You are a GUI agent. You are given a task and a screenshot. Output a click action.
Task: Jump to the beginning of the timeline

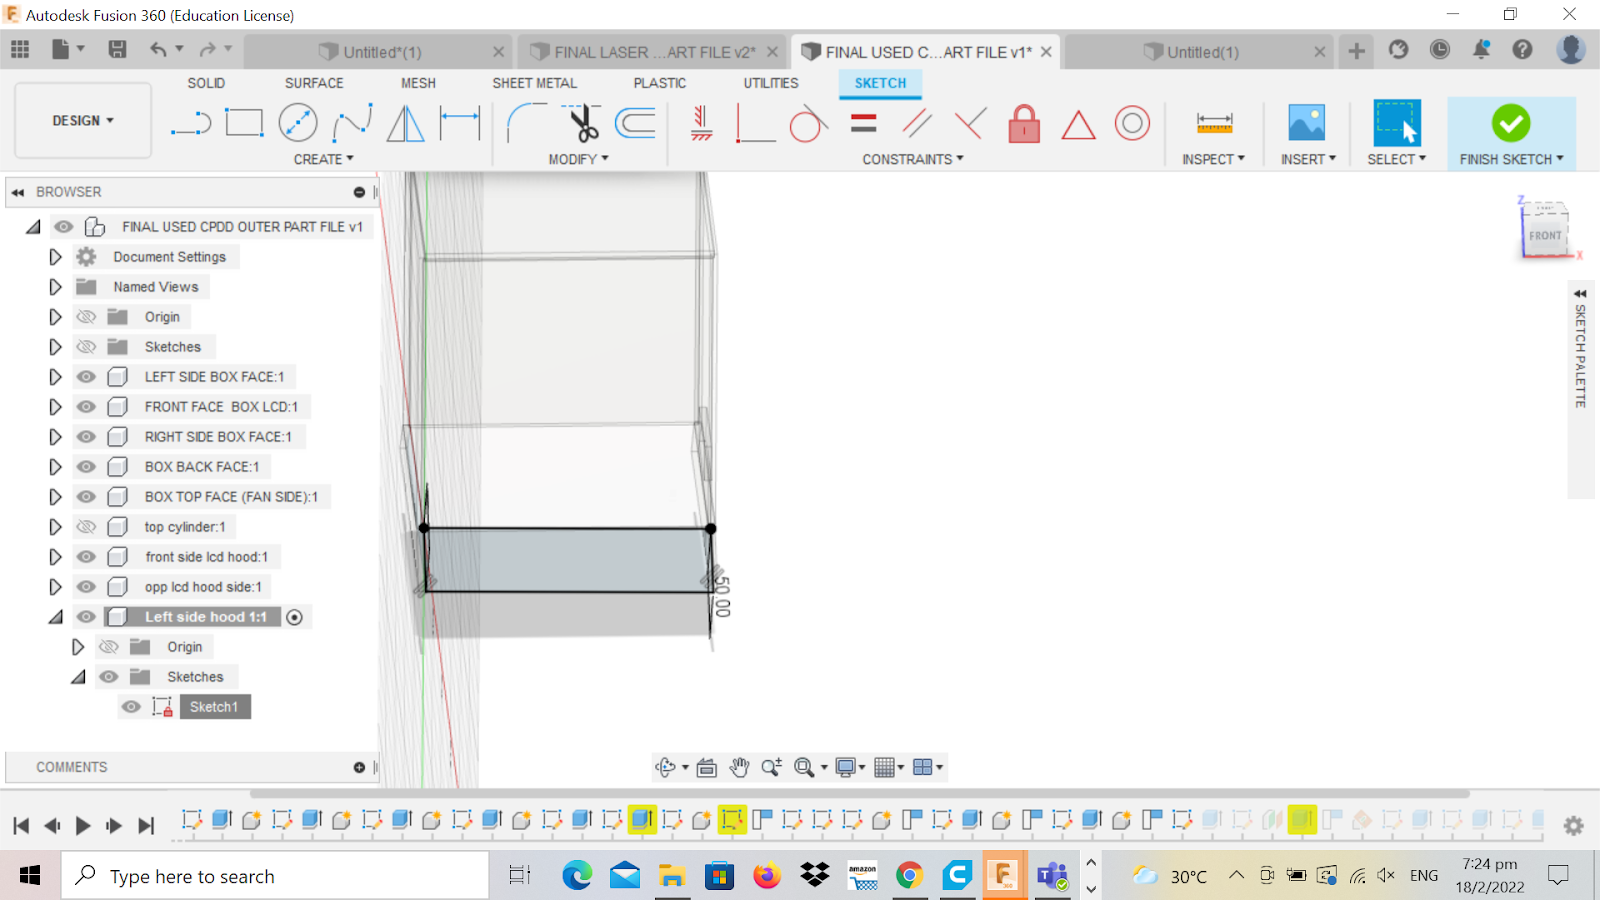coord(21,826)
